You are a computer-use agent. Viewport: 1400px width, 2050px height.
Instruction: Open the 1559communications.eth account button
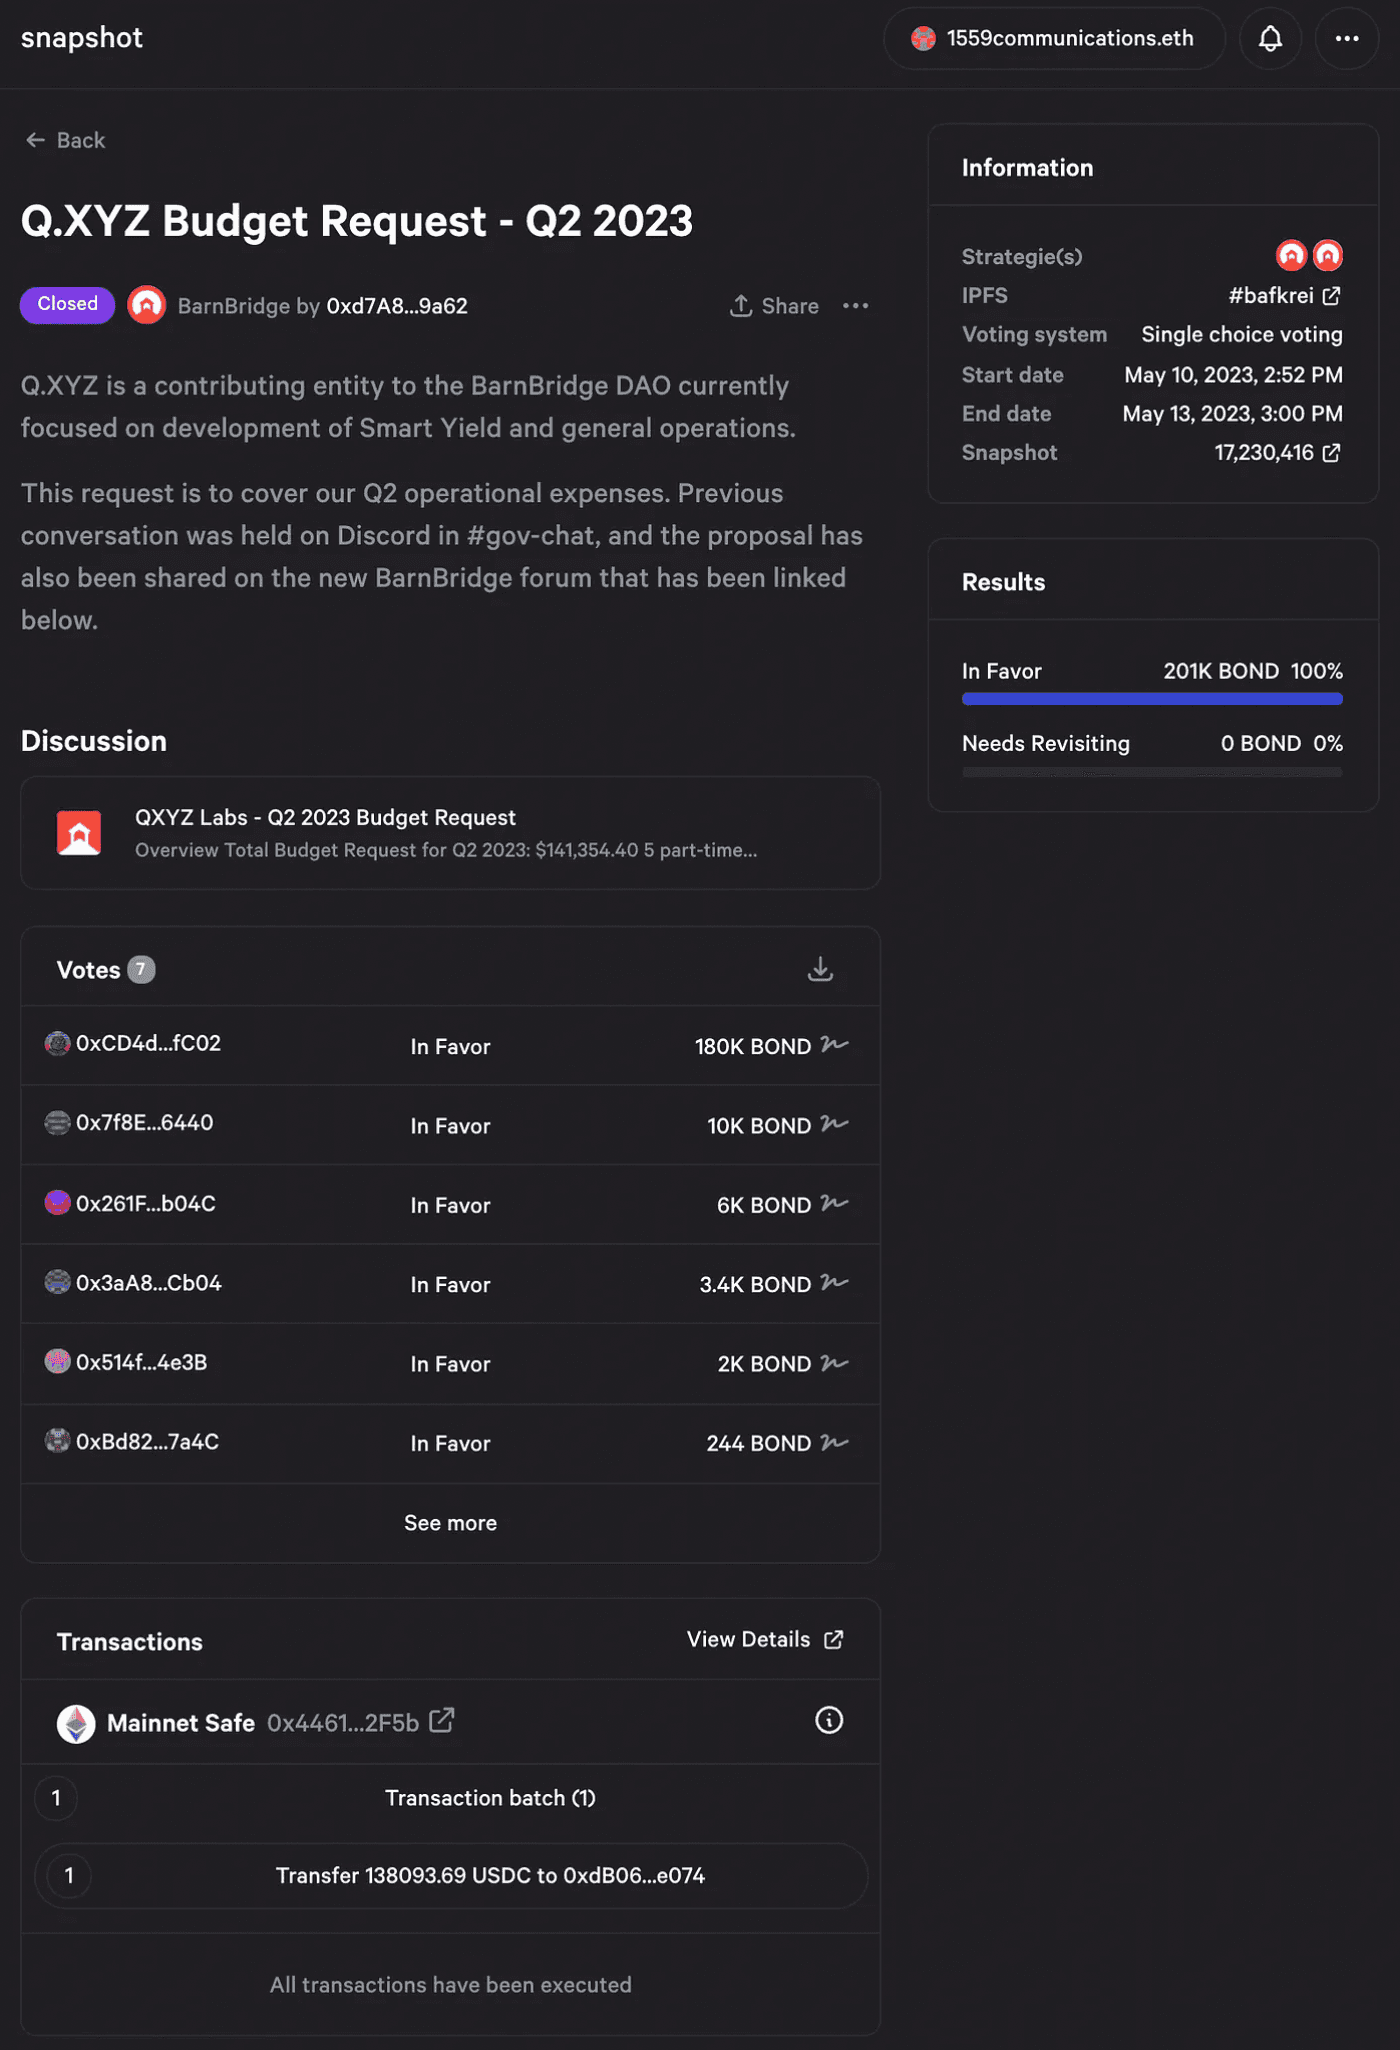(1053, 39)
